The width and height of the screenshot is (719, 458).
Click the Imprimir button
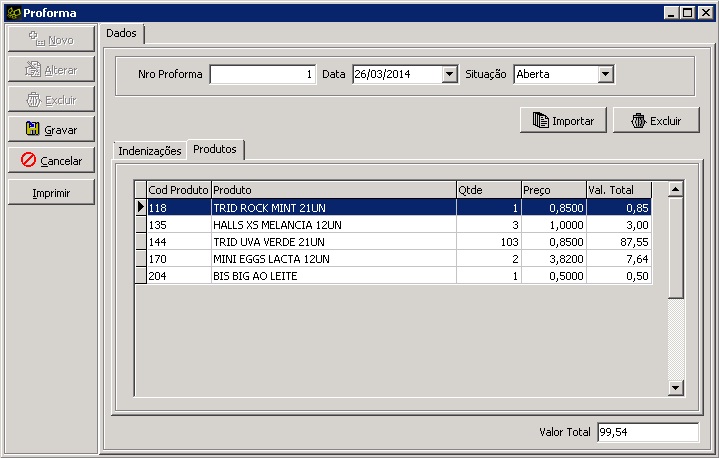click(51, 192)
